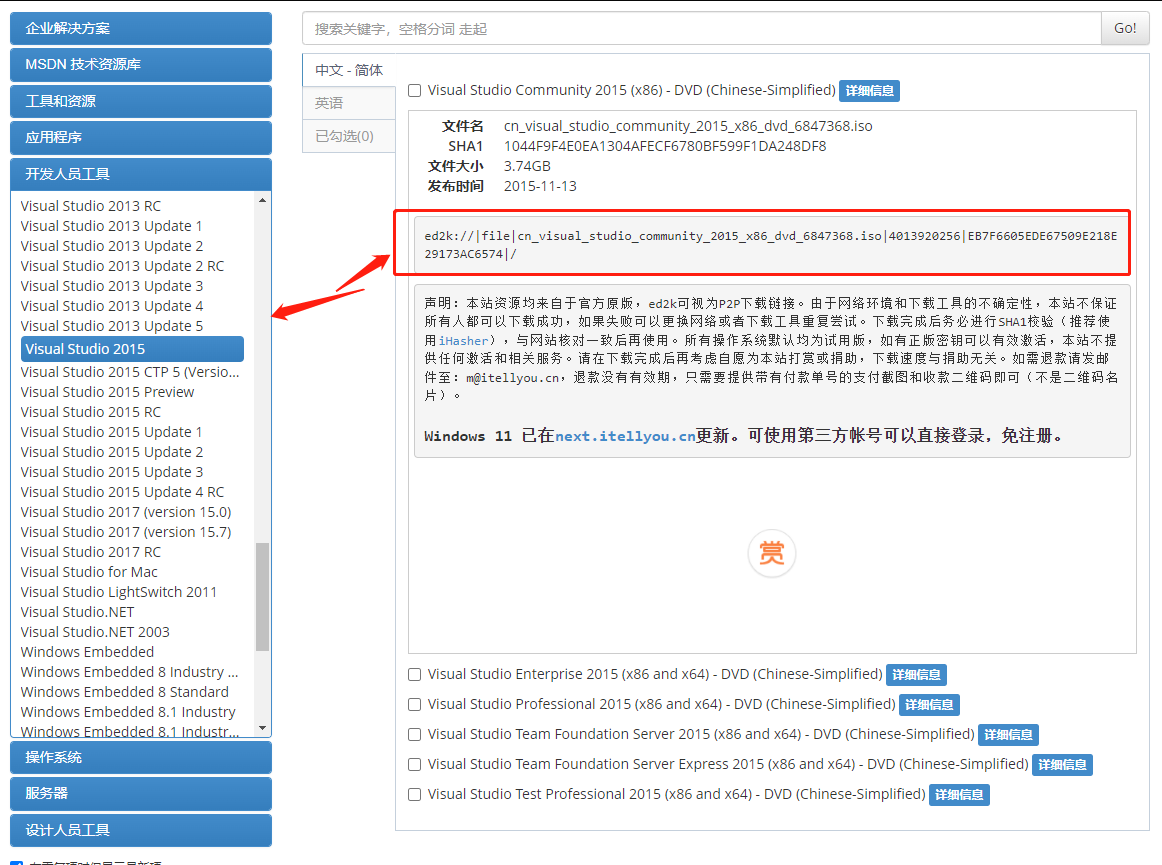Click the developer tools list scrollbar thumb
1162x865 pixels.
point(262,597)
